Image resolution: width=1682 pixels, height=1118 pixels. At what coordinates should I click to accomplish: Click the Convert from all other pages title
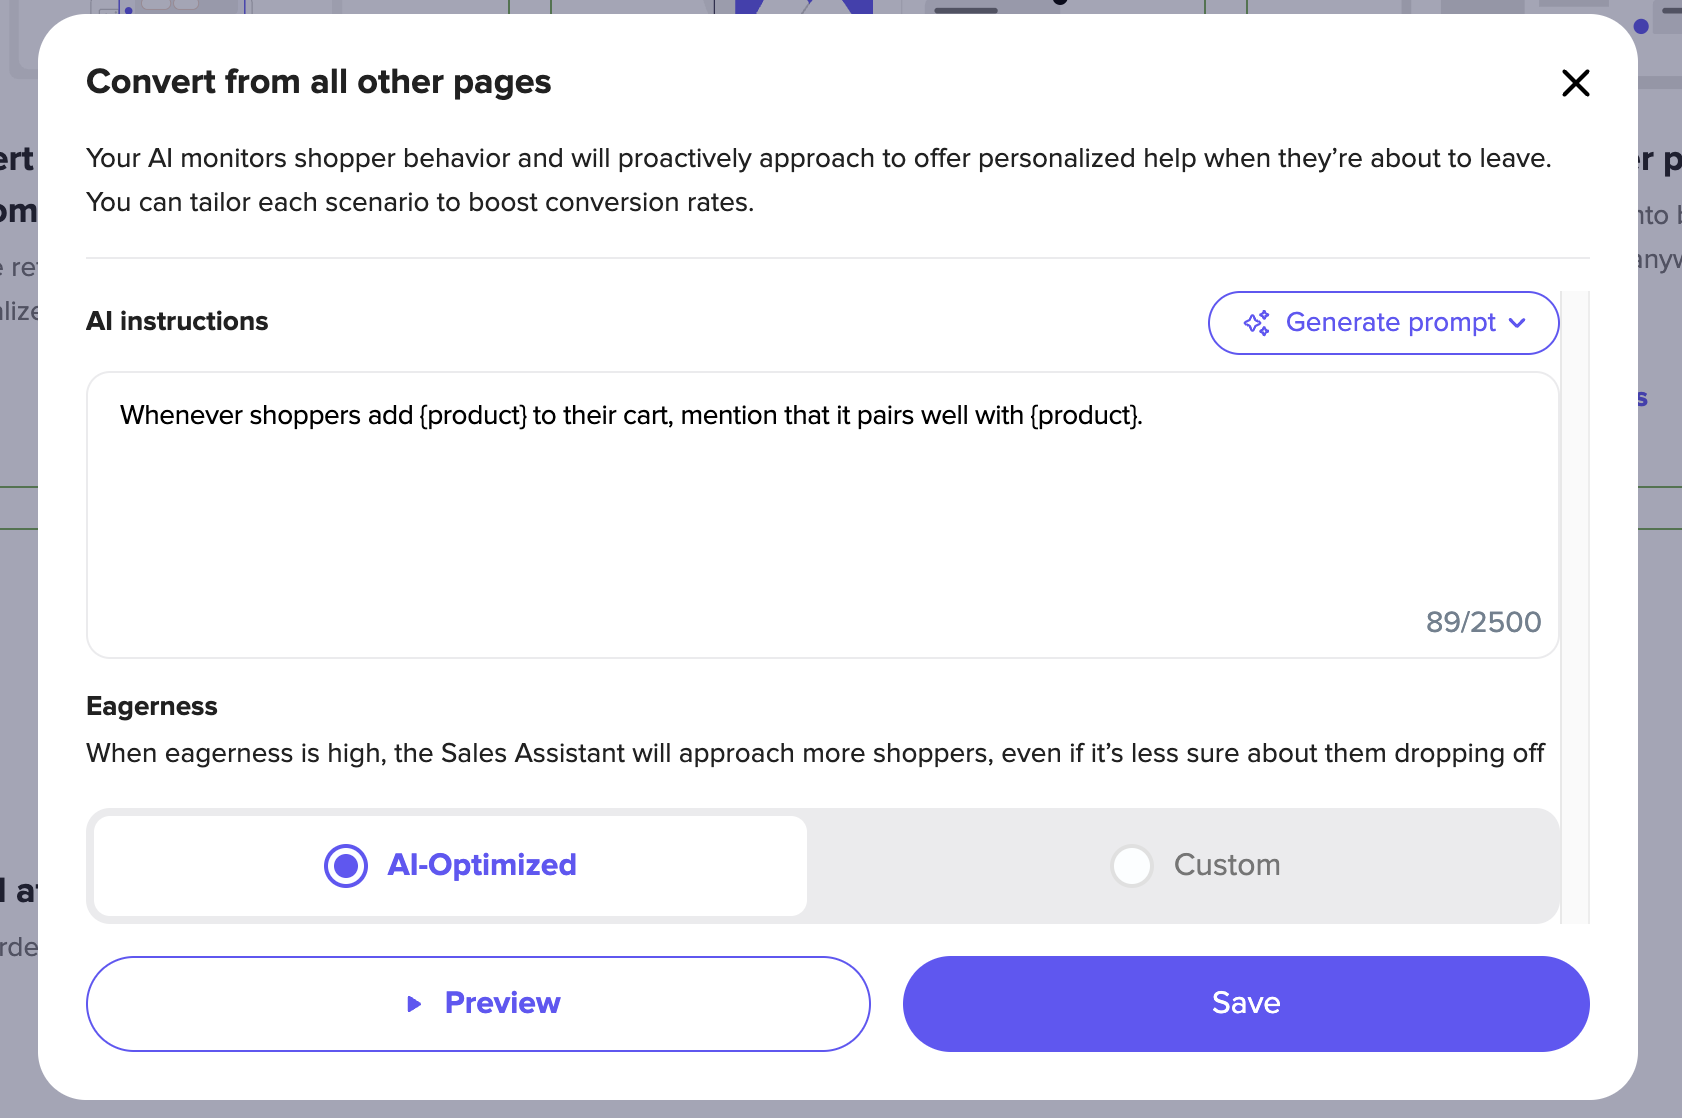(x=318, y=82)
